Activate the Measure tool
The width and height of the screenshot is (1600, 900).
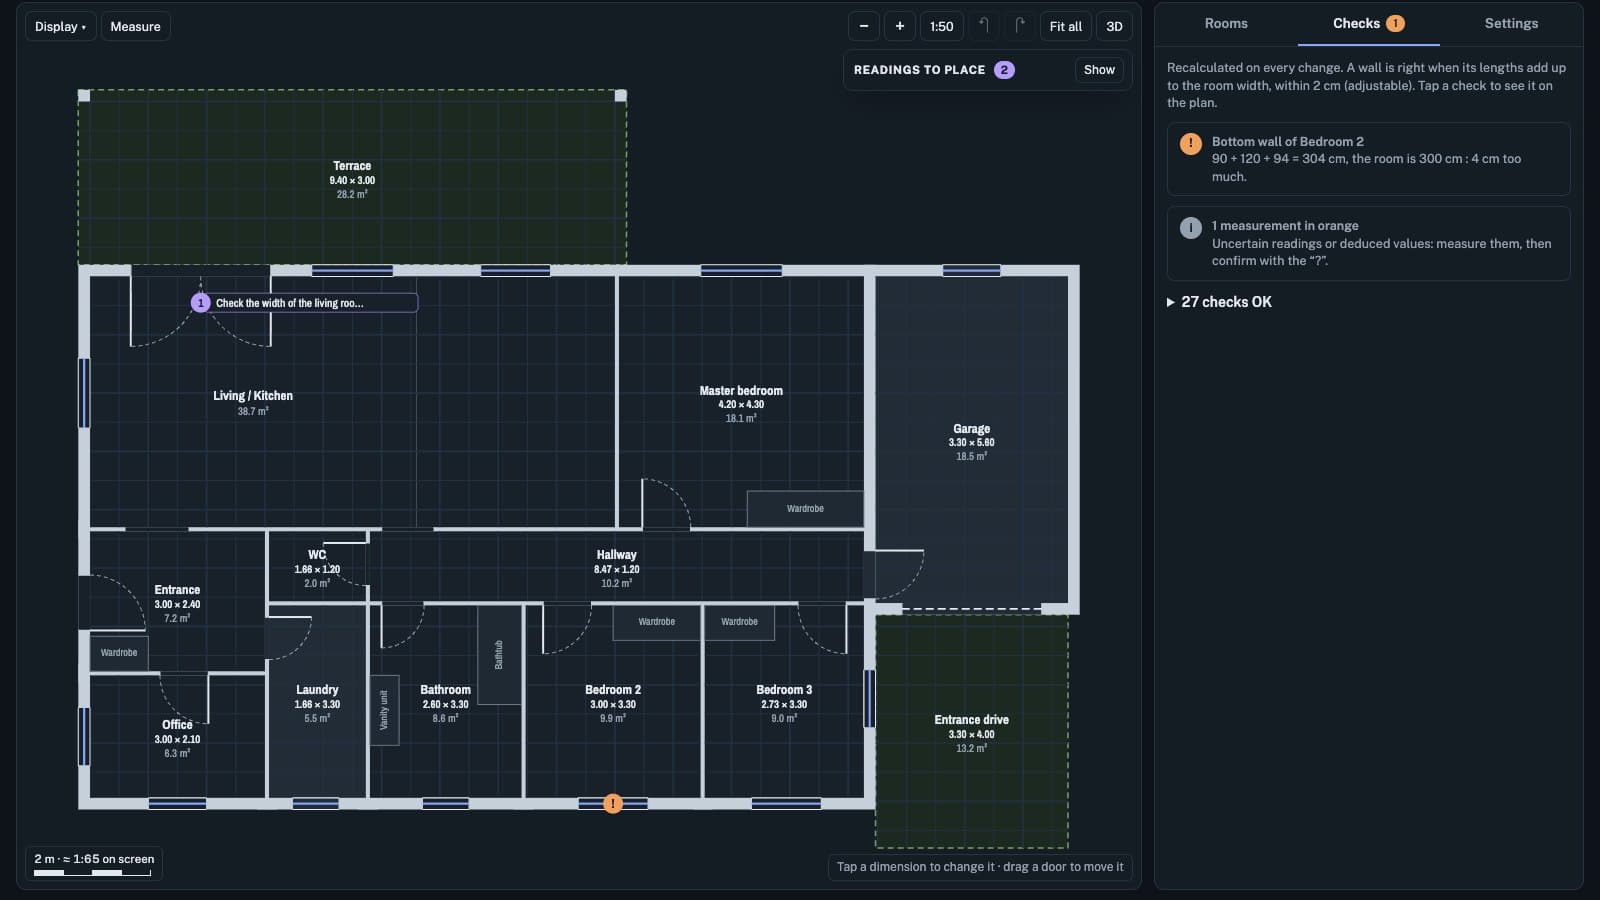click(135, 27)
